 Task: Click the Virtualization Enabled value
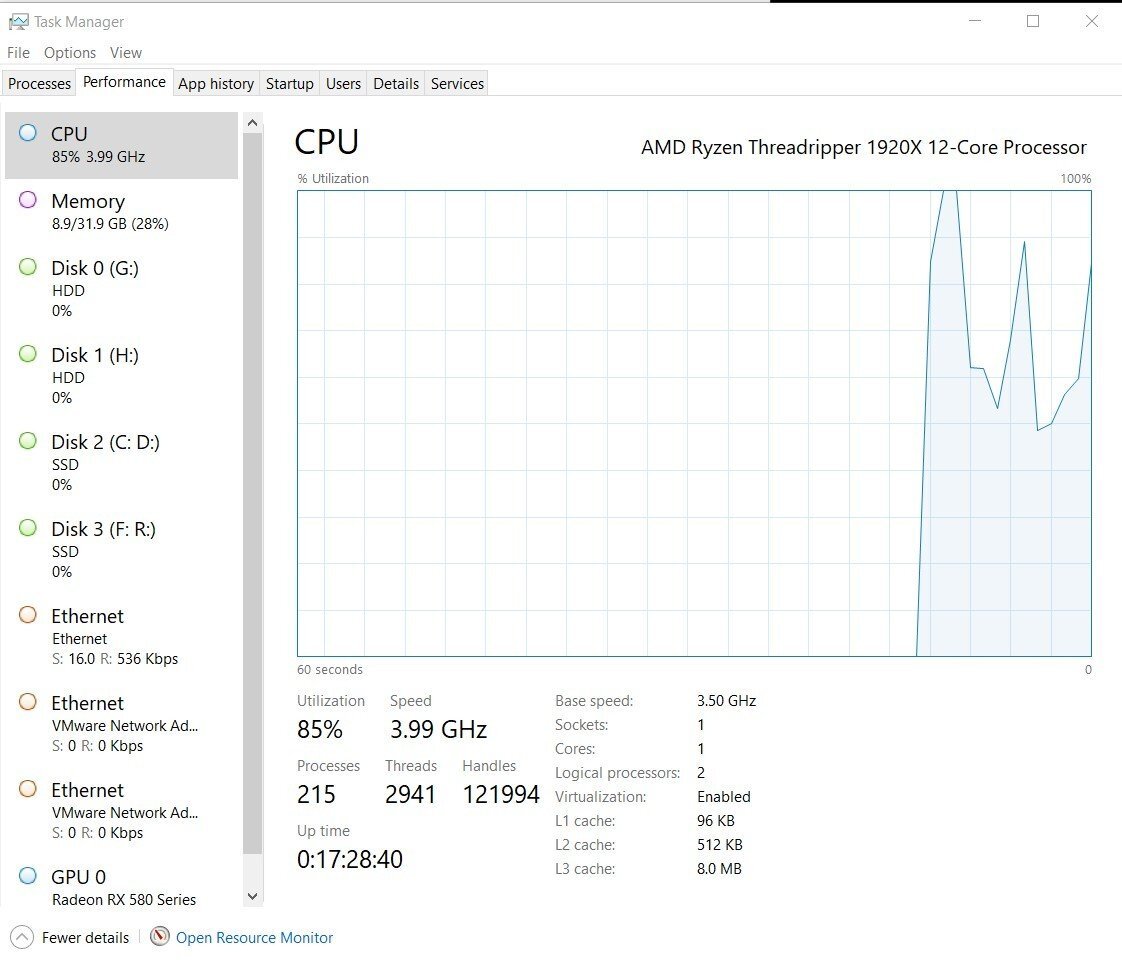[x=723, y=796]
